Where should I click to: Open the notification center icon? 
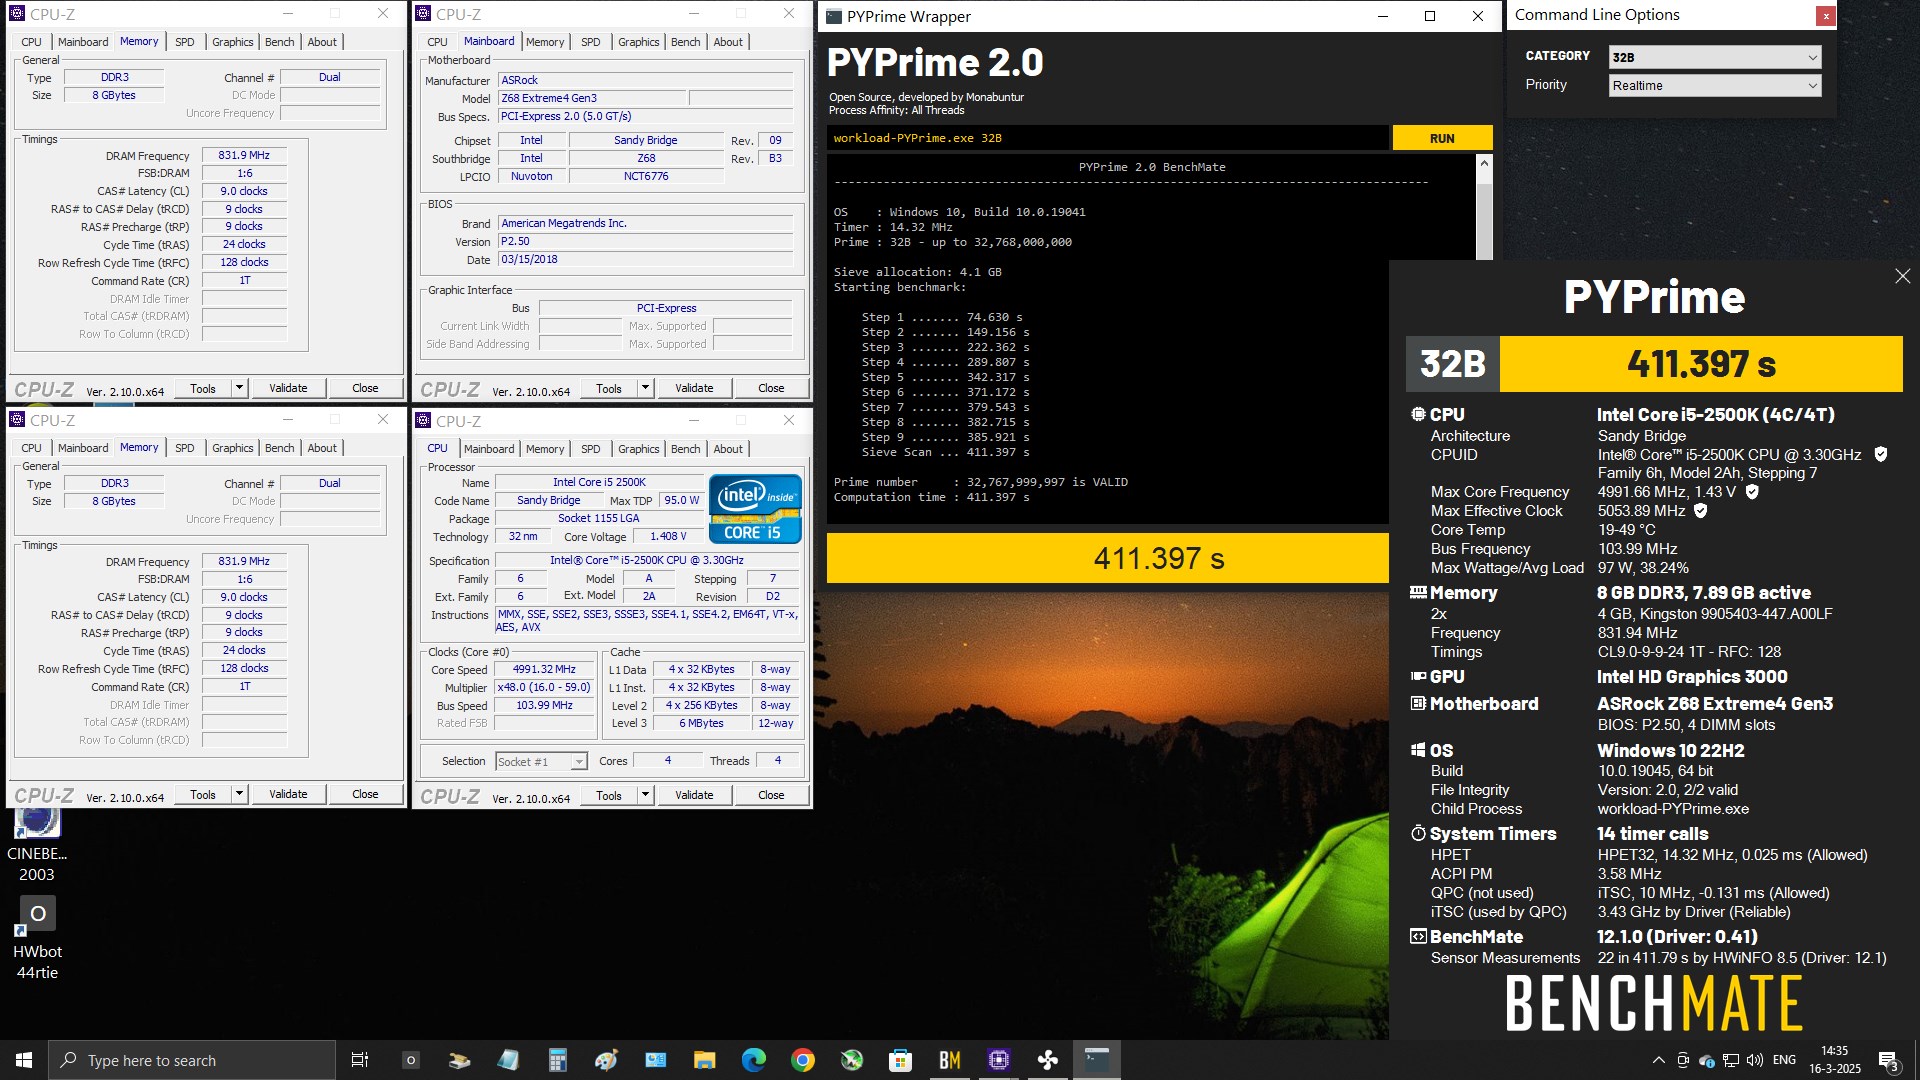[1888, 1060]
